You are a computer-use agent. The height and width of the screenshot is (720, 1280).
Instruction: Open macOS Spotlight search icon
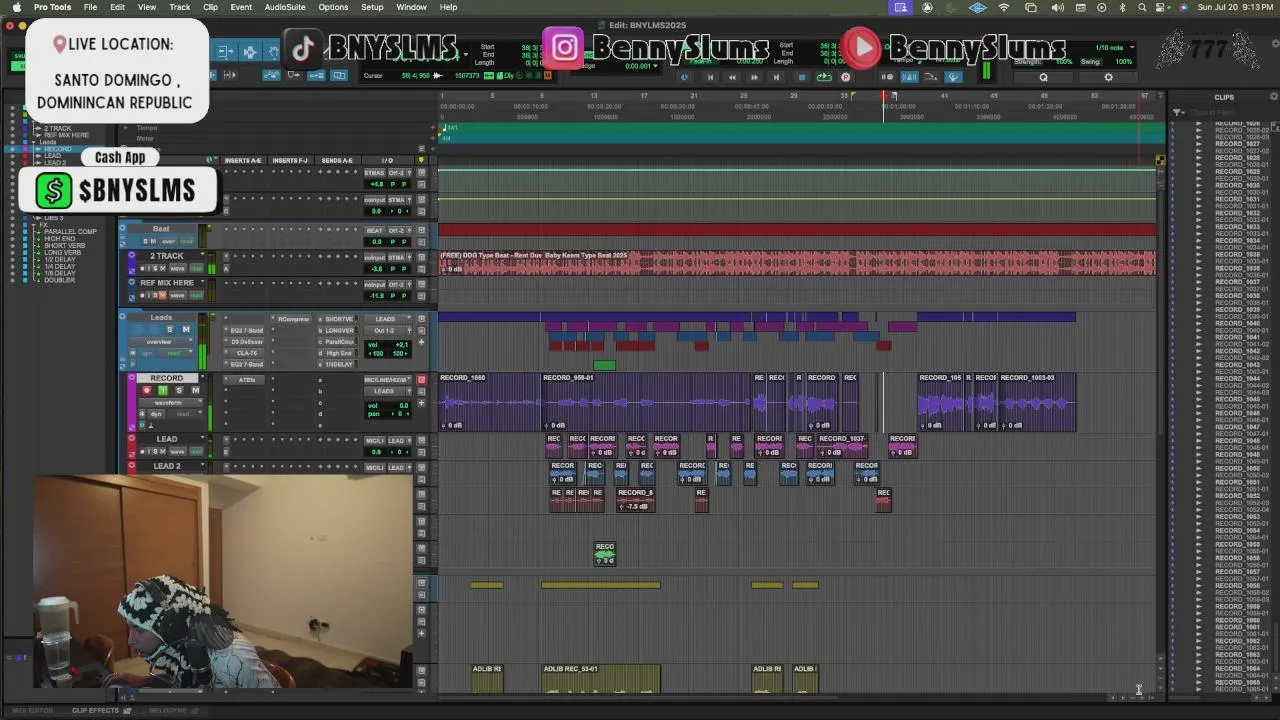tap(1143, 7)
